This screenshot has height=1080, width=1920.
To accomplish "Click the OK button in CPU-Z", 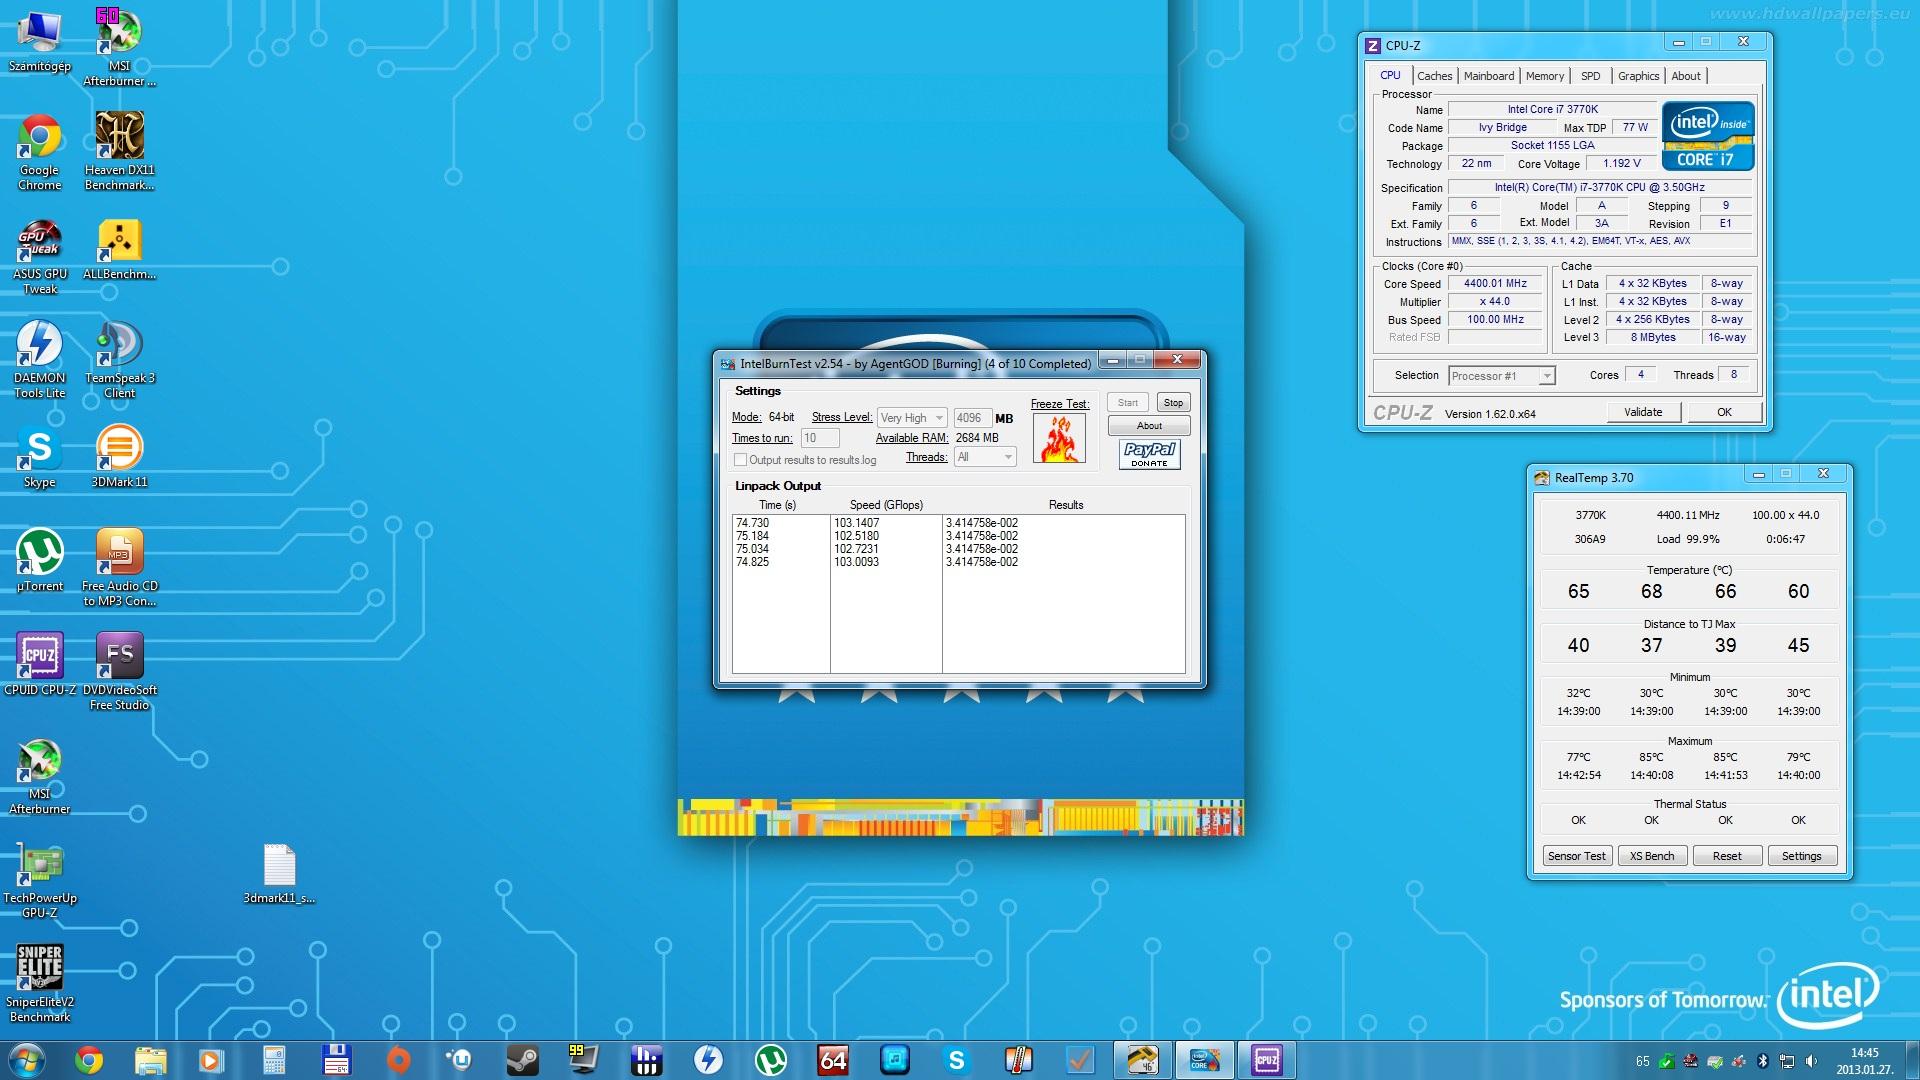I will point(1724,412).
